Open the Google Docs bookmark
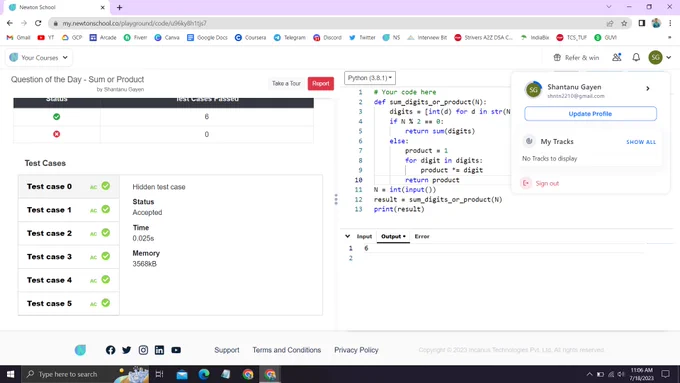The image size is (680, 383). tap(207, 37)
